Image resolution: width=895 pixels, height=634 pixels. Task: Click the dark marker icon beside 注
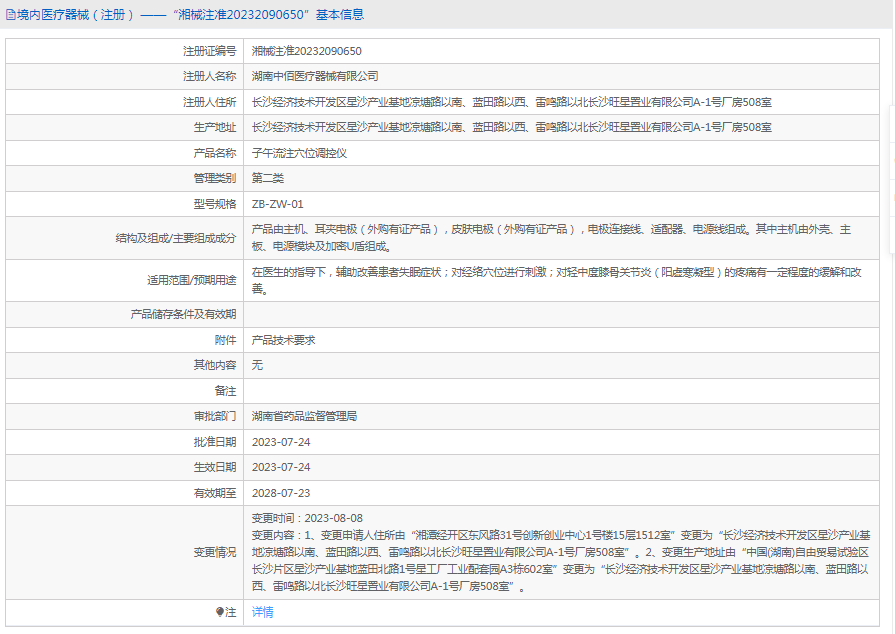[x=220, y=612]
